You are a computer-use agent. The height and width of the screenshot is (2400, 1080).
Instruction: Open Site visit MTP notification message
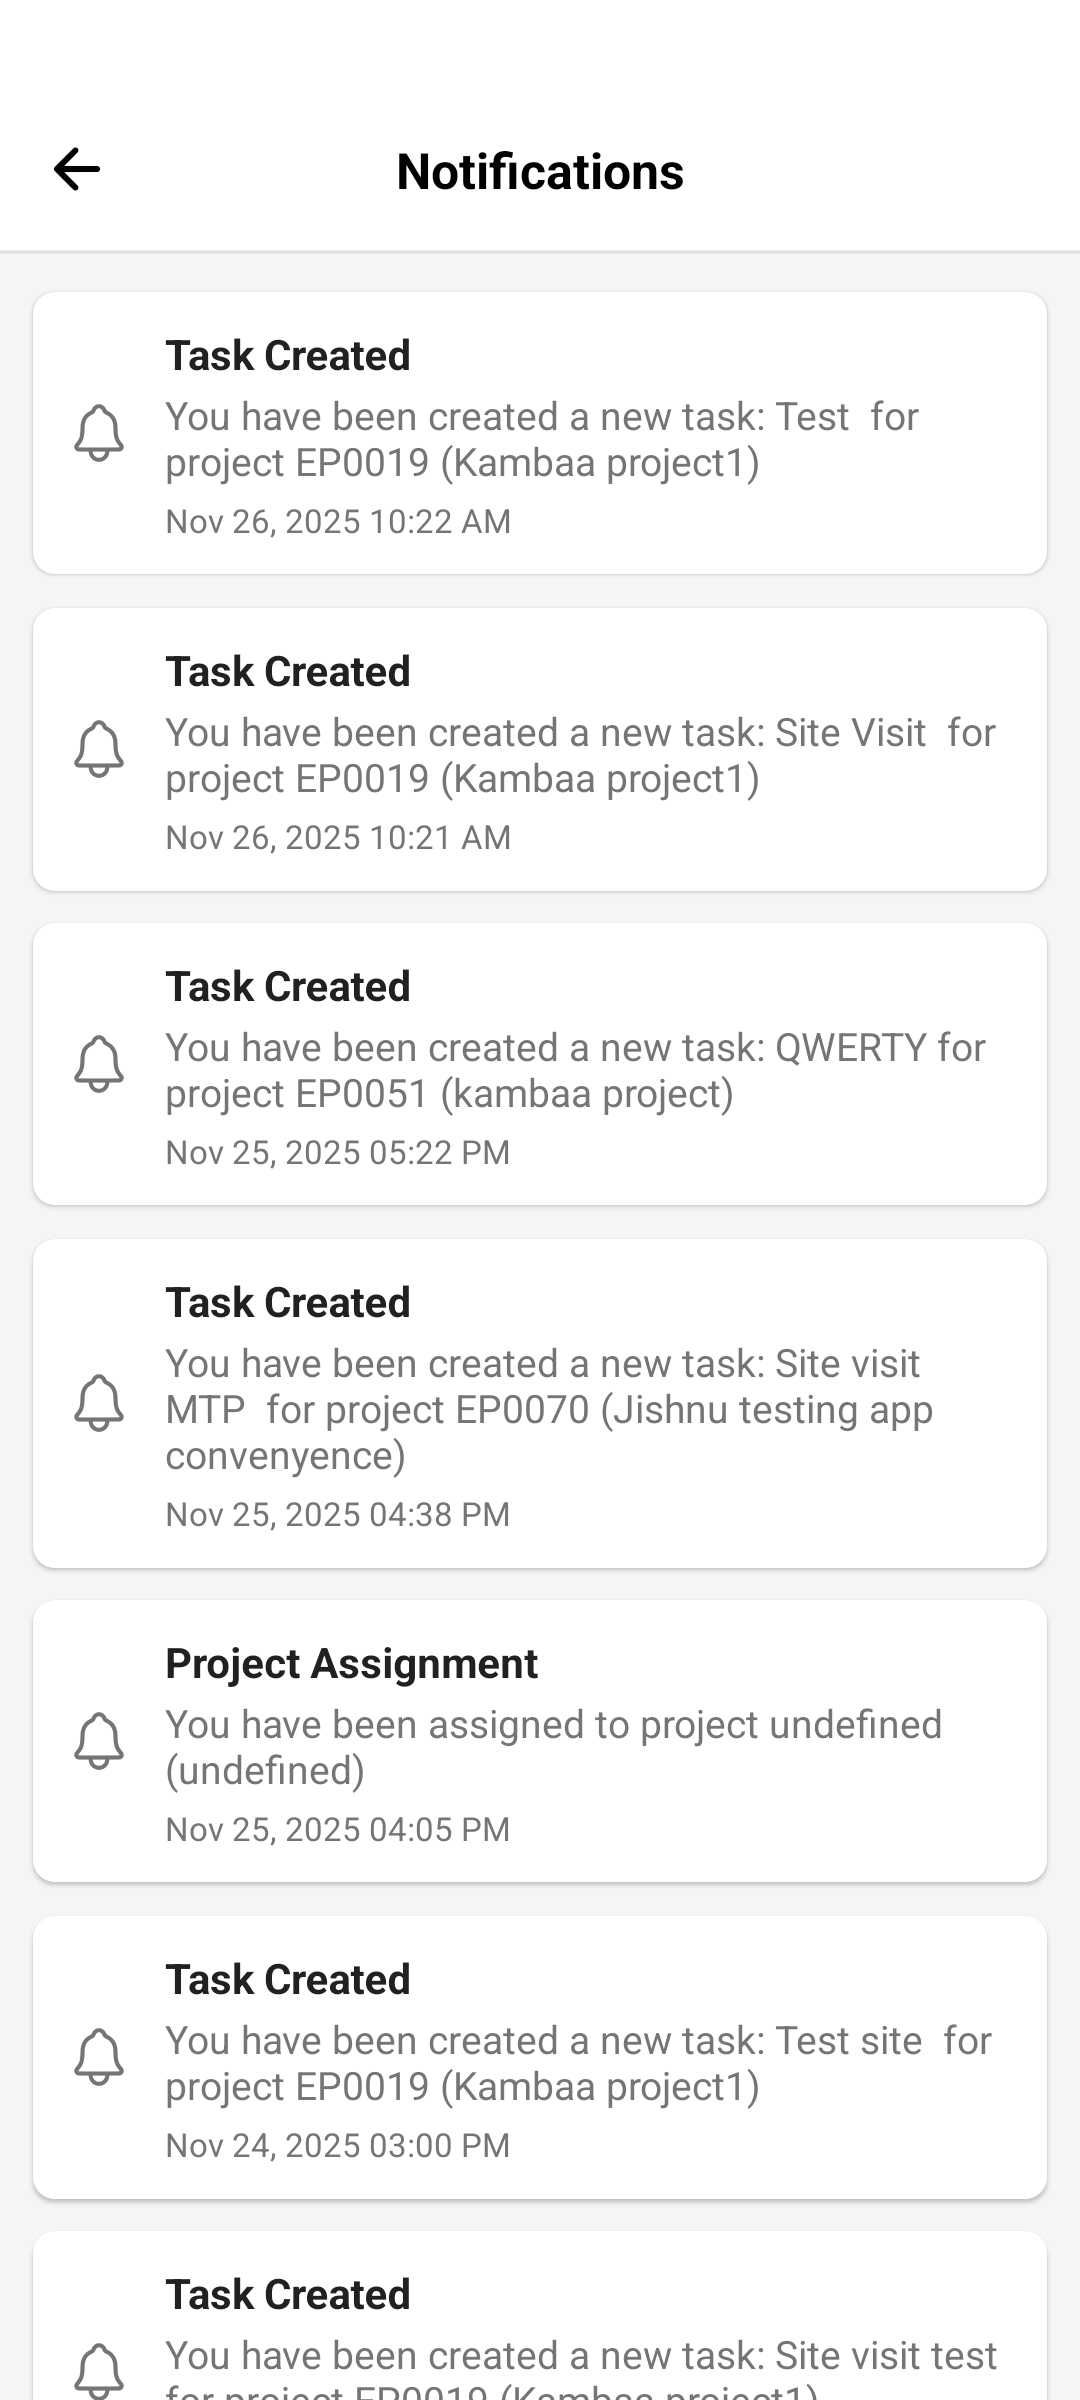point(549,1410)
